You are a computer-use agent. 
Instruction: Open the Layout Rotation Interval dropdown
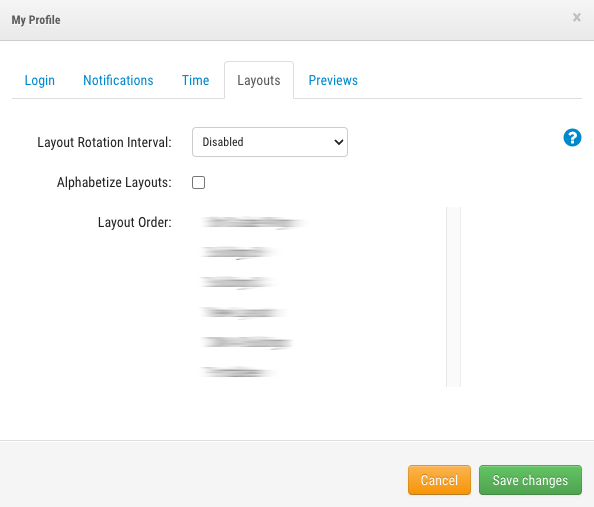270,142
